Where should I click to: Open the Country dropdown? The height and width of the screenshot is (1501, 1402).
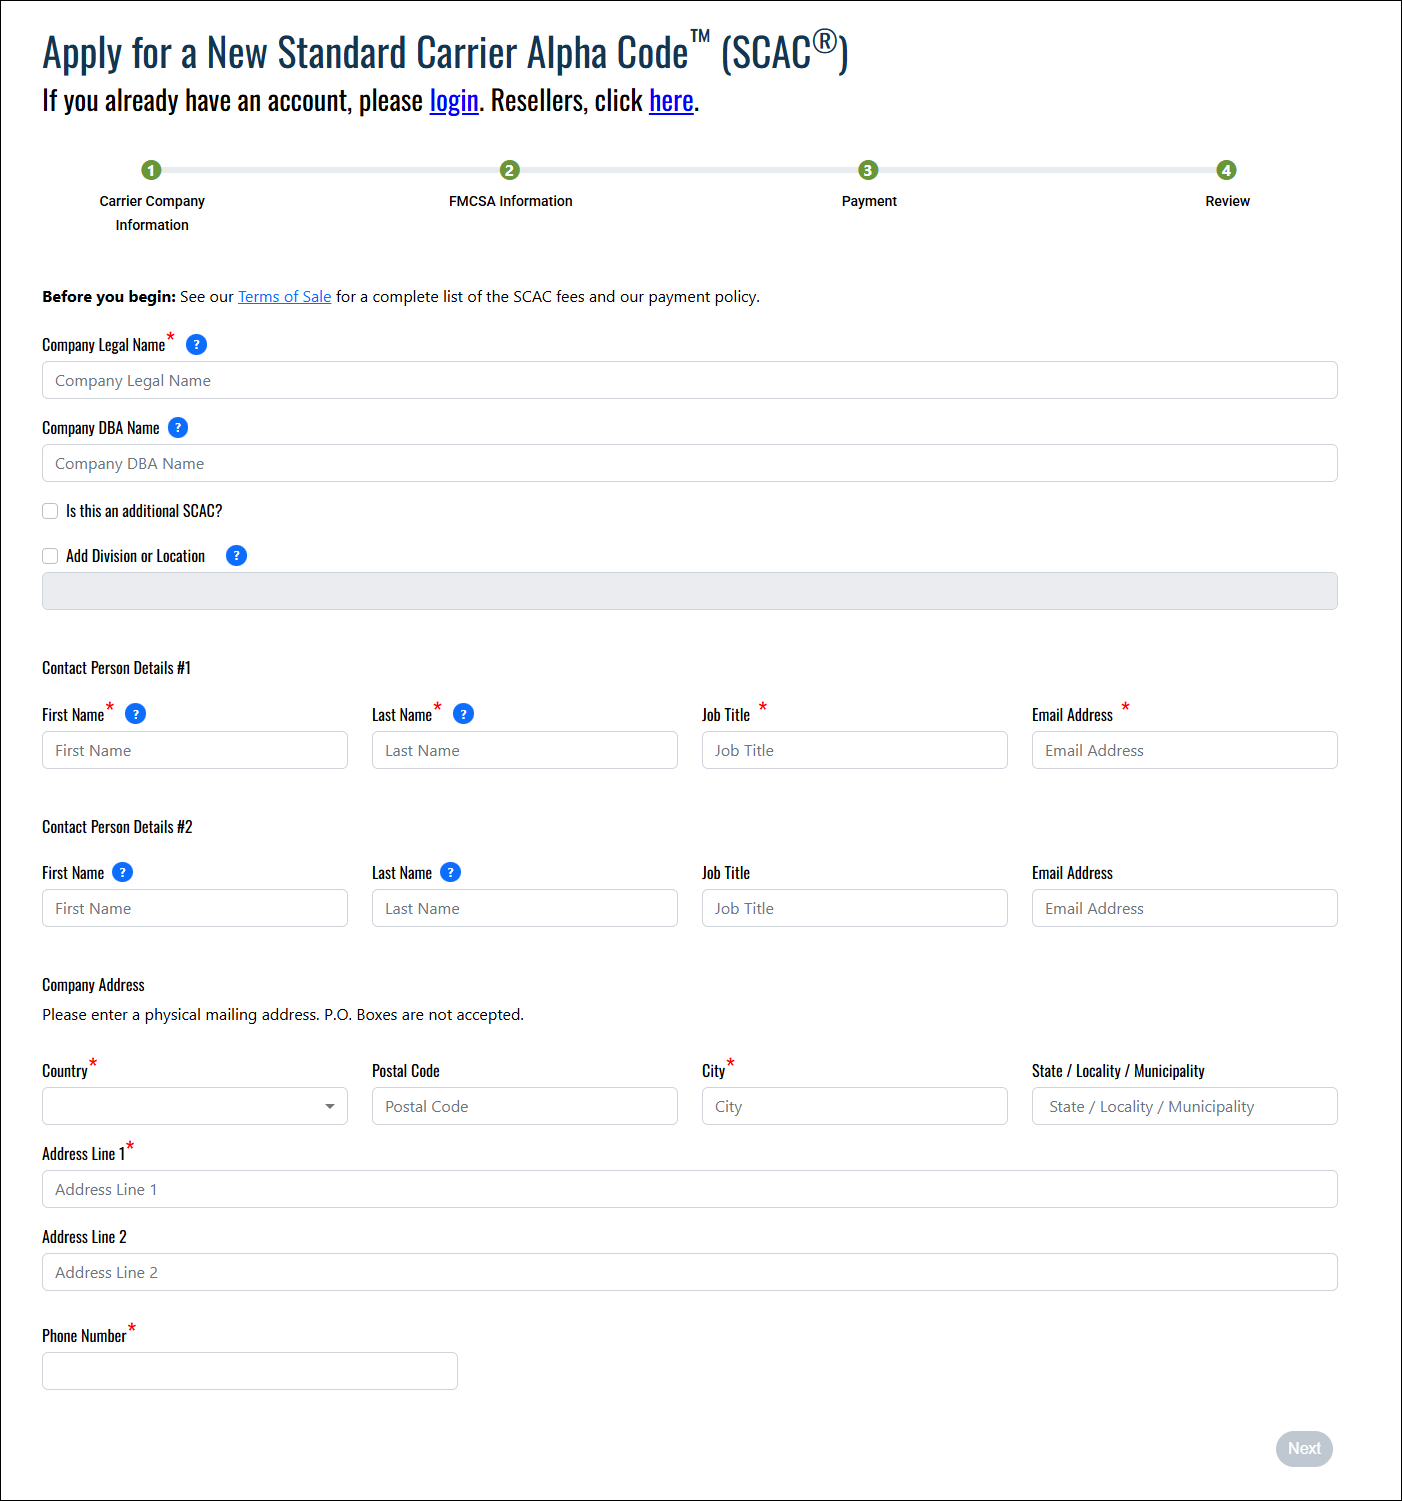[x=195, y=1107]
